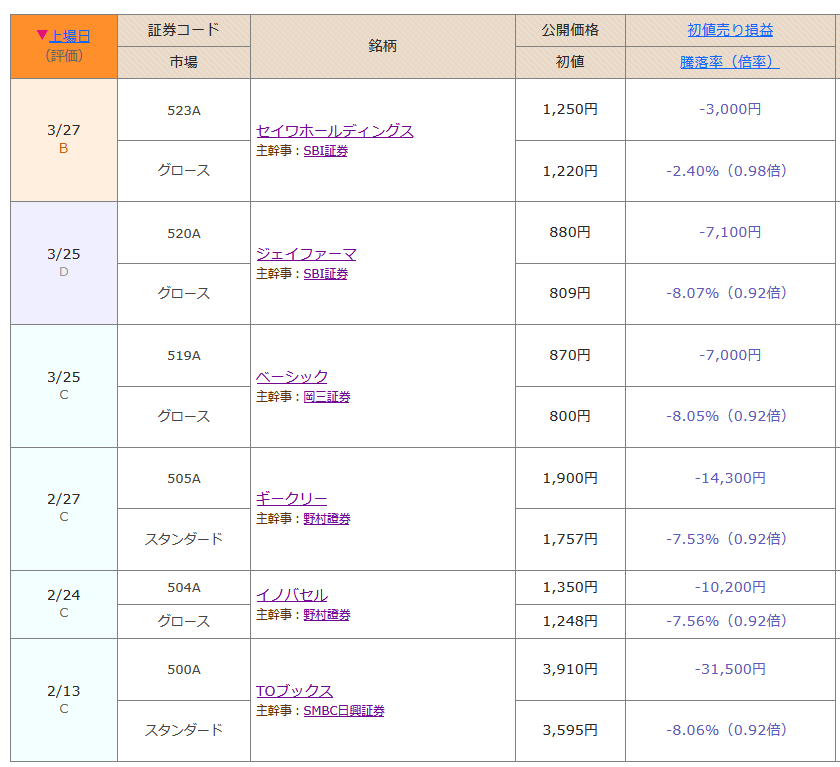Click the 証券コード column header
Screen dimensions: 840x767
pyautogui.click(x=184, y=31)
